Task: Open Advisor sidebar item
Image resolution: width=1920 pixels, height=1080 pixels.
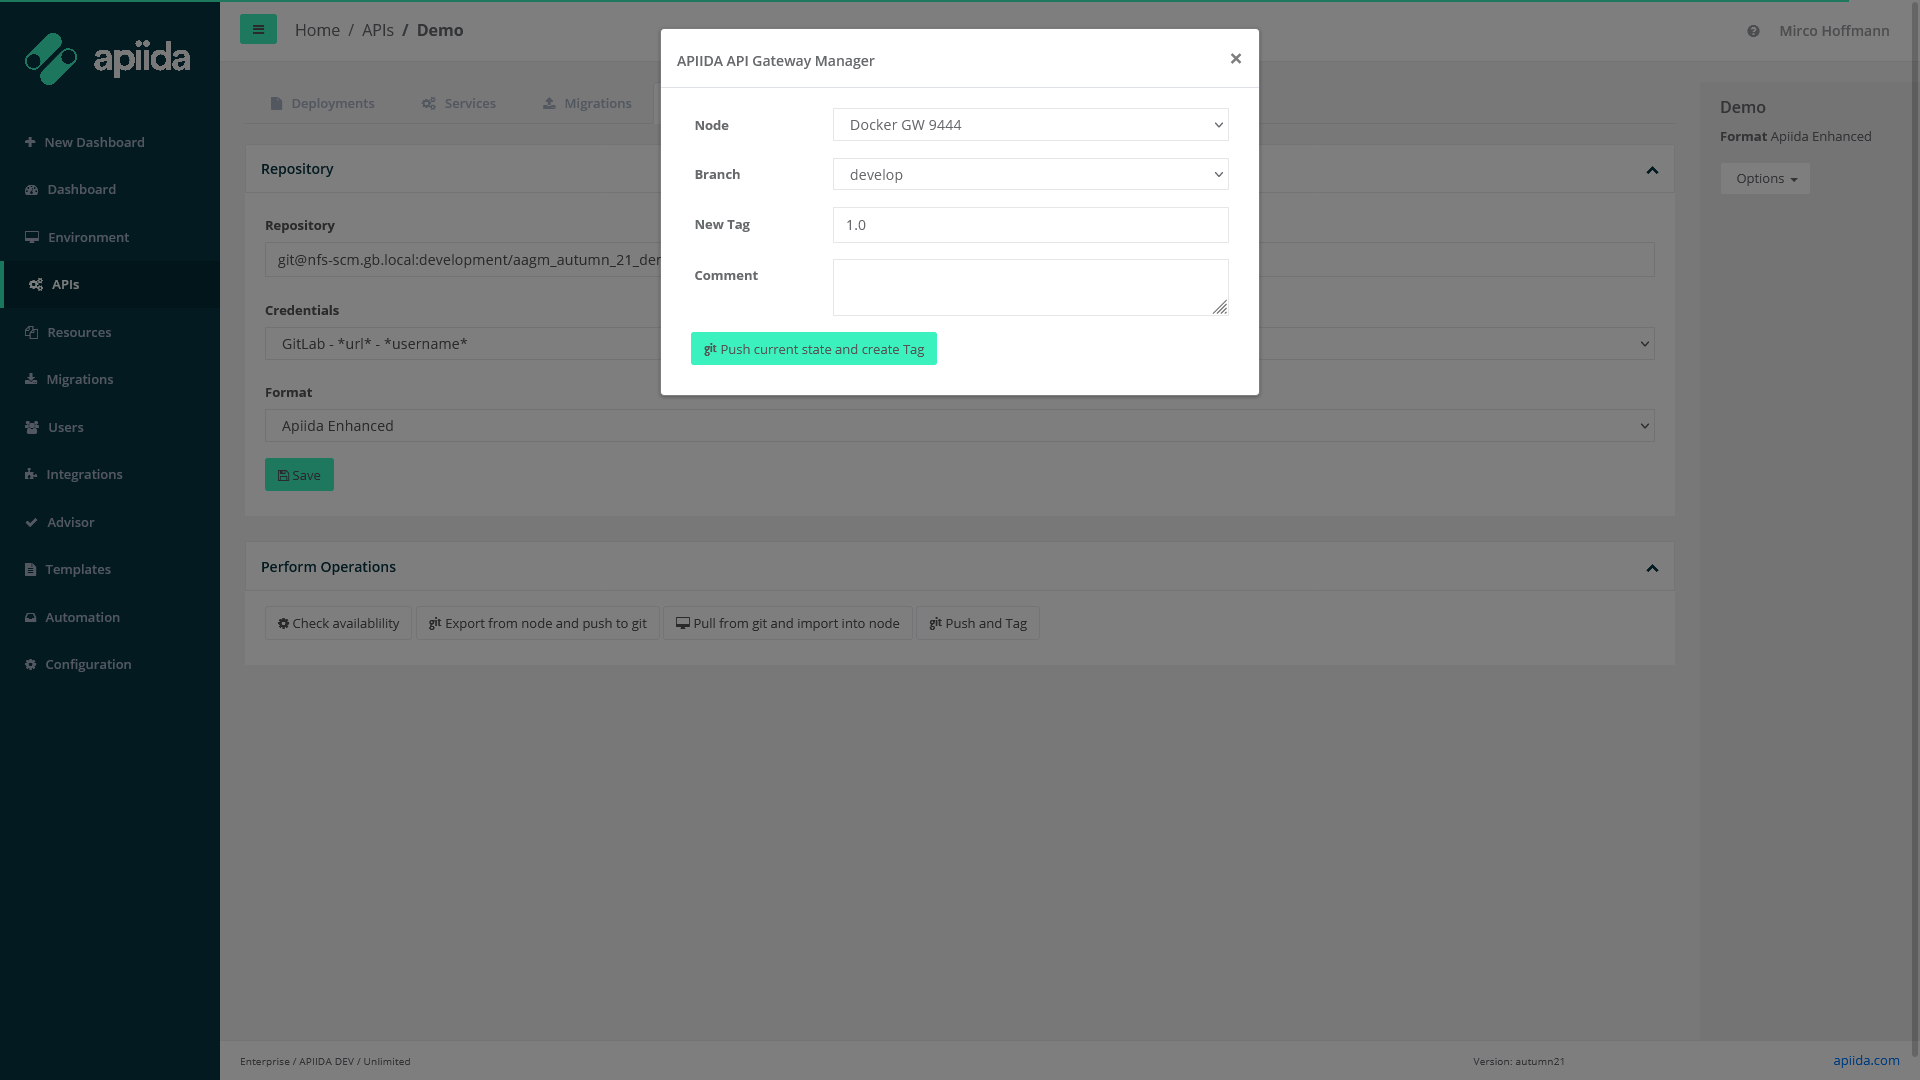Action: tap(70, 522)
